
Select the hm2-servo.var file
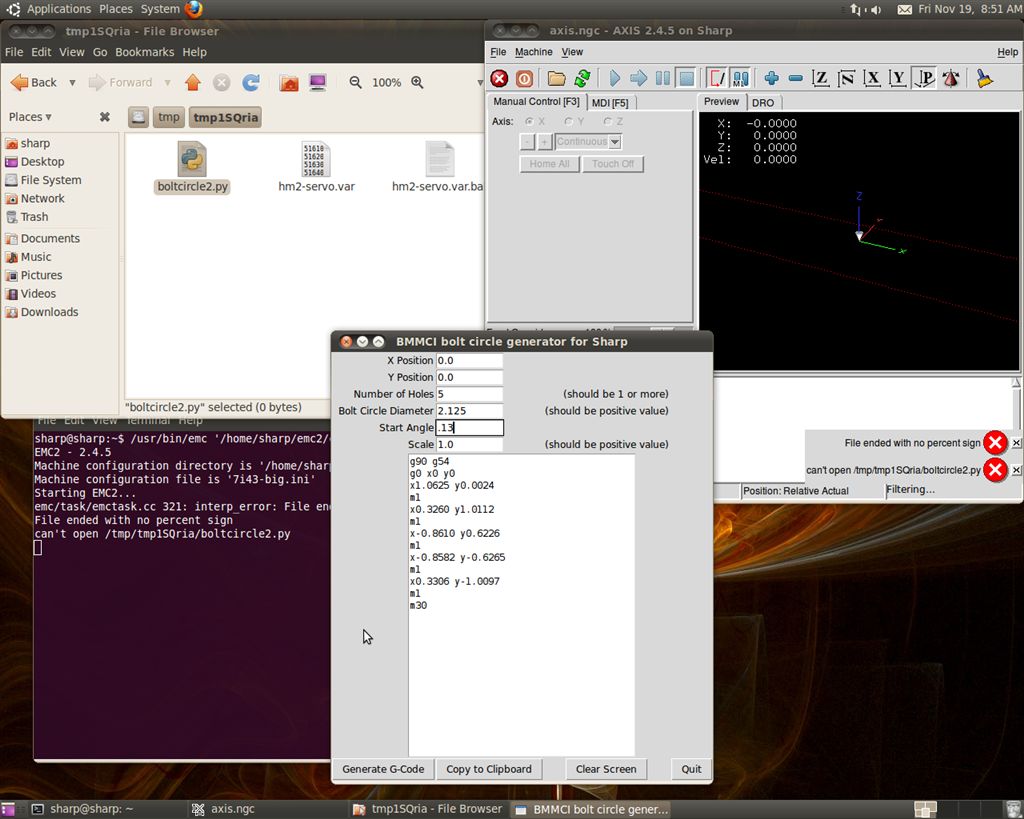pos(317,168)
